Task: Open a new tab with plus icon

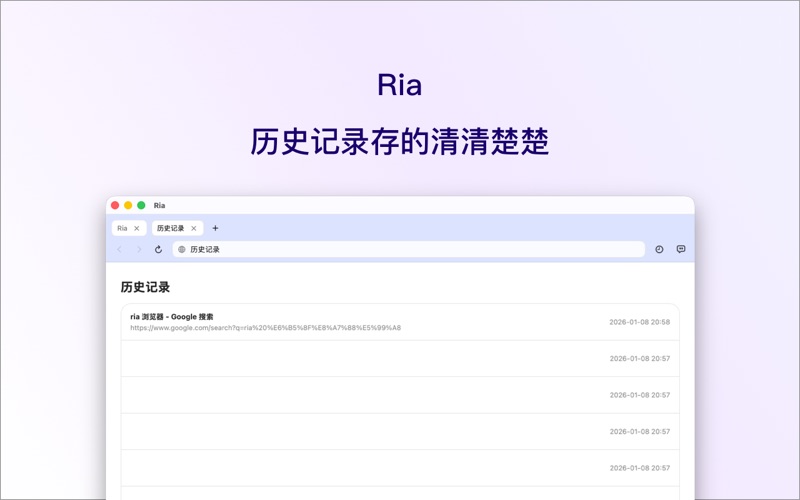Action: (x=215, y=228)
